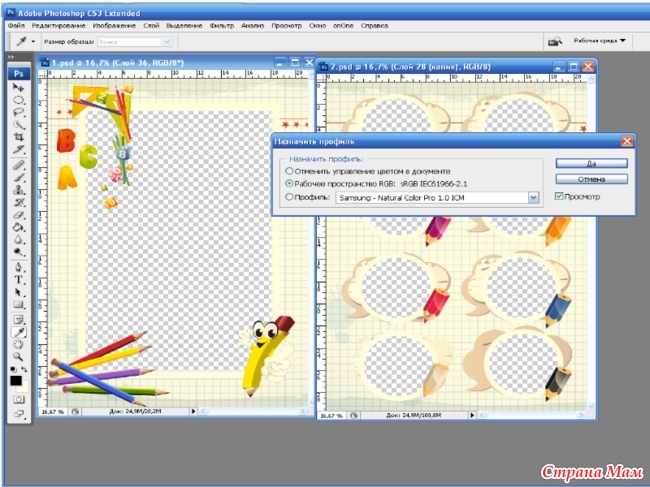Click the Bridge icon in options bar

(x=552, y=41)
